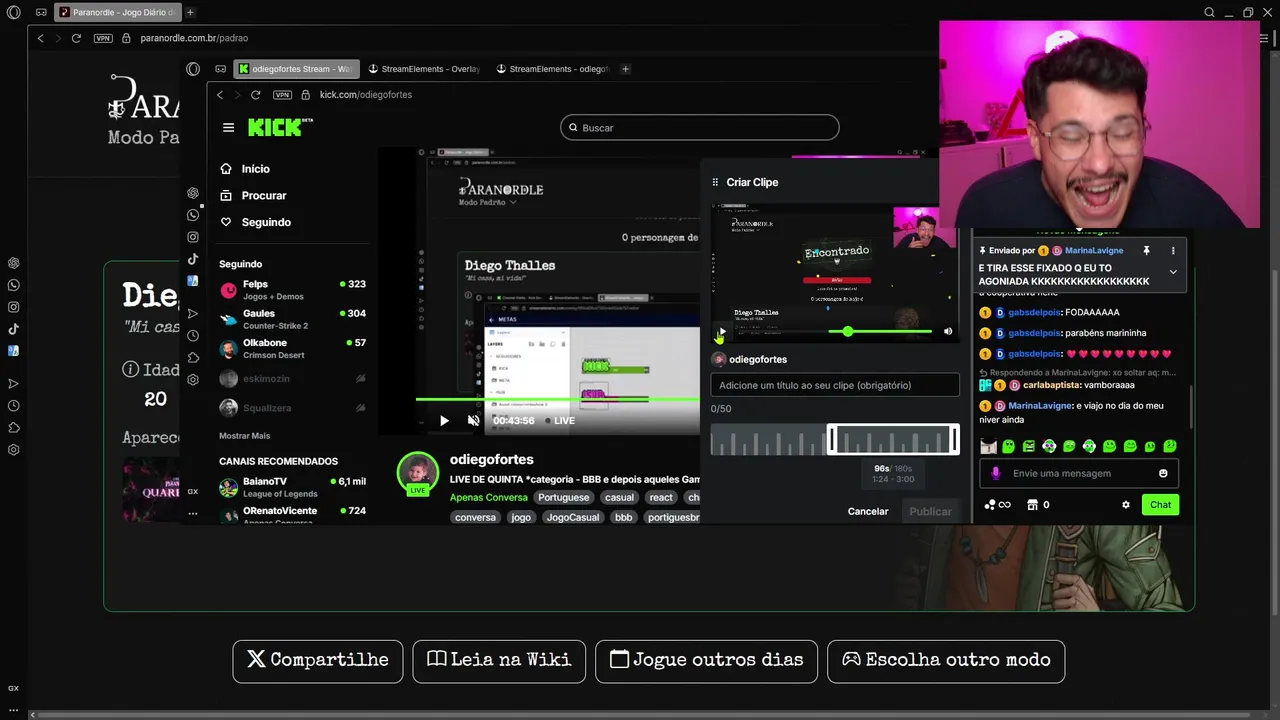The image size is (1280, 720).
Task: Click the Buscar search field
Action: 700,128
